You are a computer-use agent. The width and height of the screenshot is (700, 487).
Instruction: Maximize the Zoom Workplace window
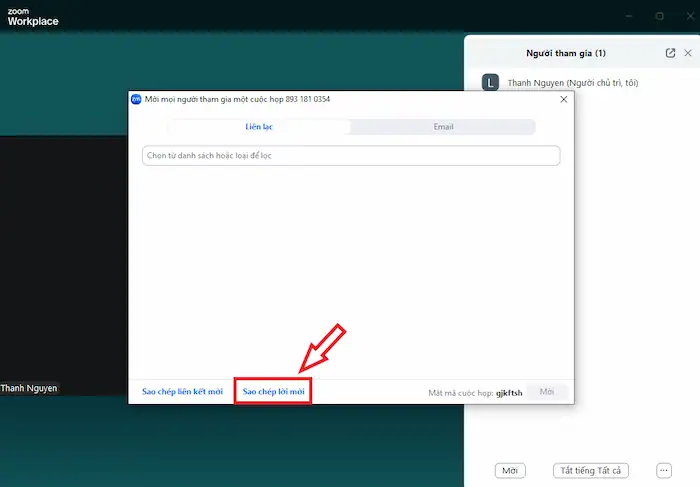click(x=659, y=16)
